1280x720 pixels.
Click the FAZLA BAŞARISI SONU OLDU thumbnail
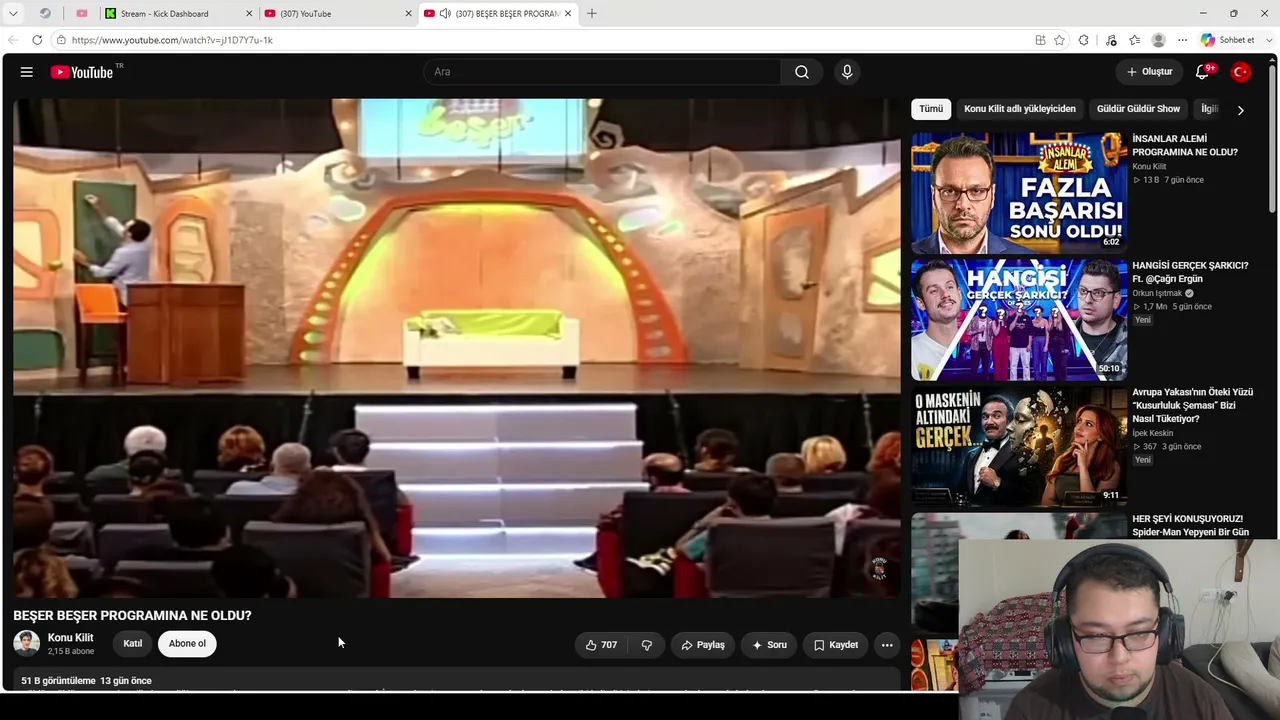[1019, 193]
